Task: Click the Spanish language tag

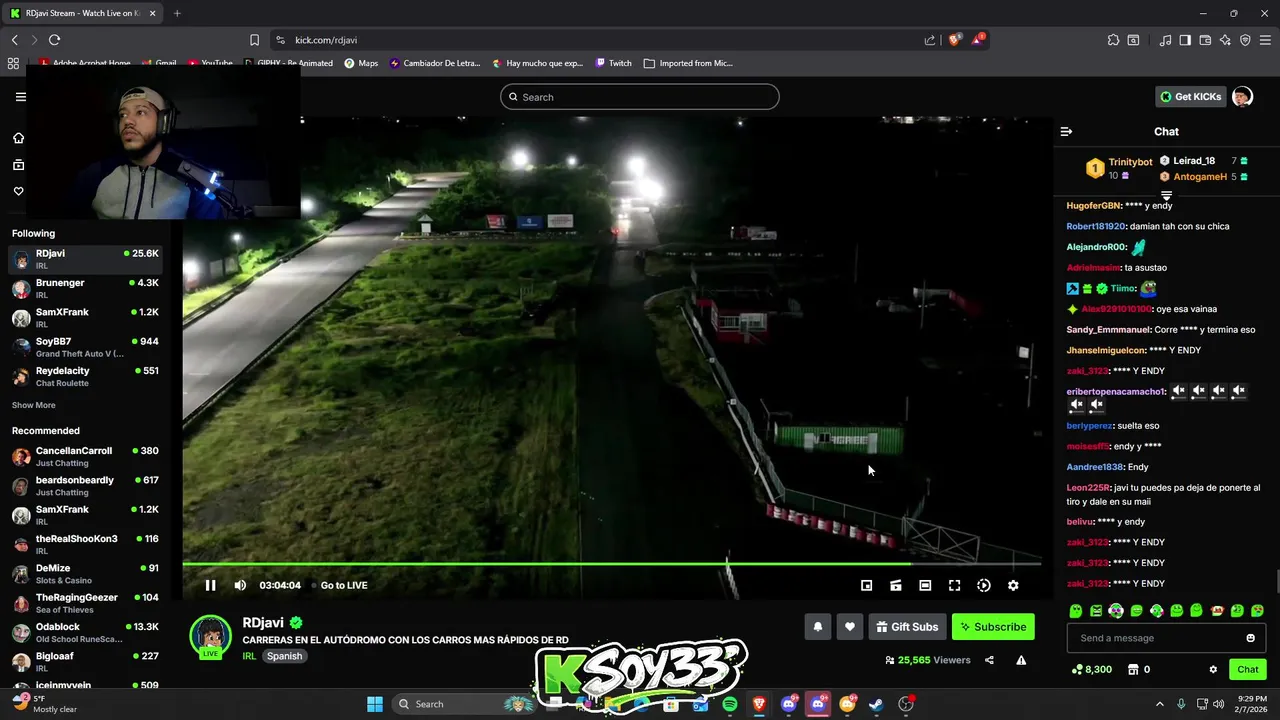Action: tap(284, 656)
